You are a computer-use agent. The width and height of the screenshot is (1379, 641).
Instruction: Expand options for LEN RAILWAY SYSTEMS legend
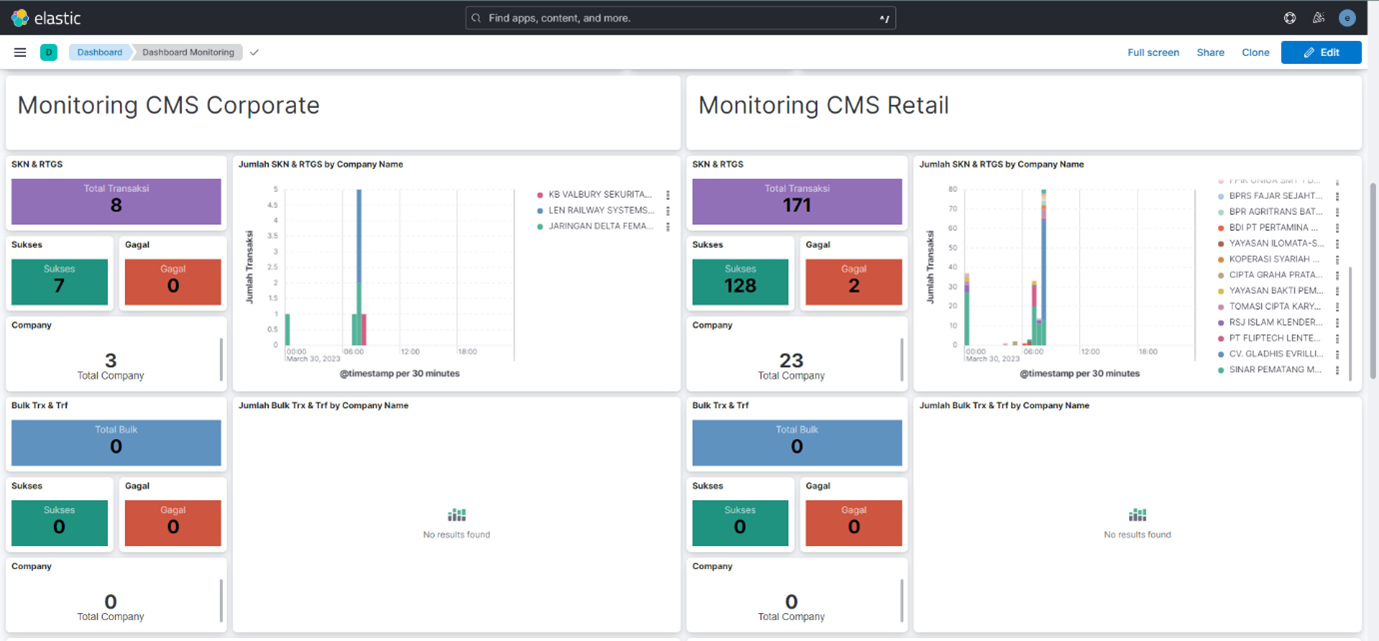click(x=668, y=211)
